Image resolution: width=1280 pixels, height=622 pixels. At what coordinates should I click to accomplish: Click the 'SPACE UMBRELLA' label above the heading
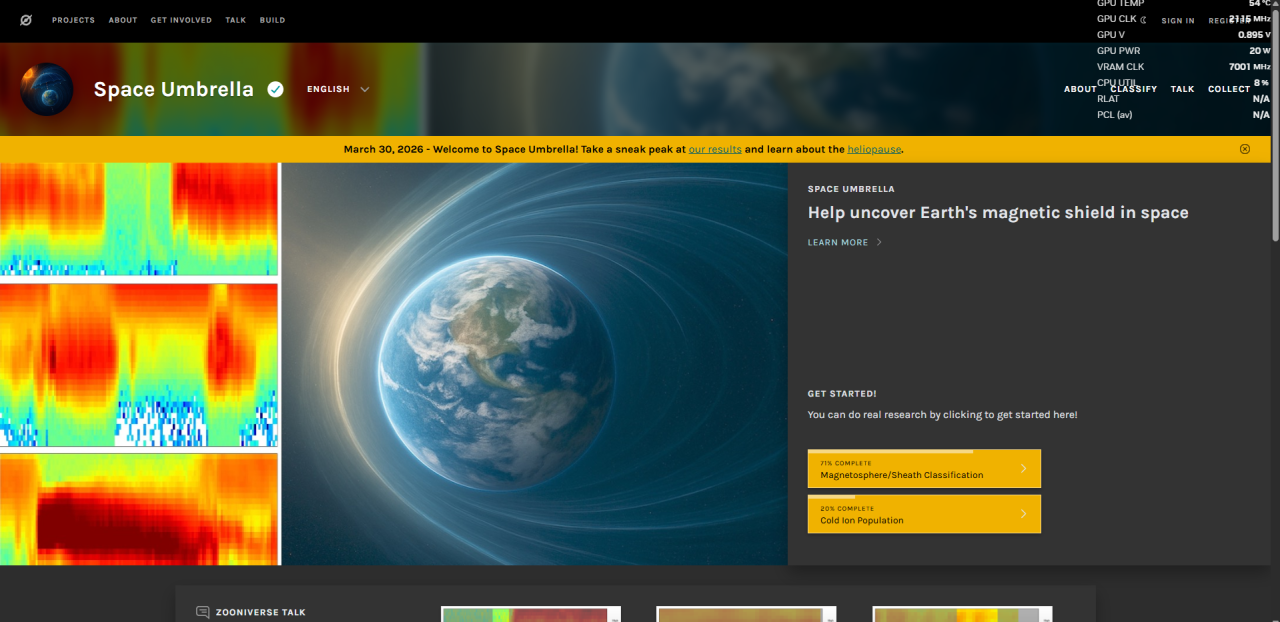851,189
